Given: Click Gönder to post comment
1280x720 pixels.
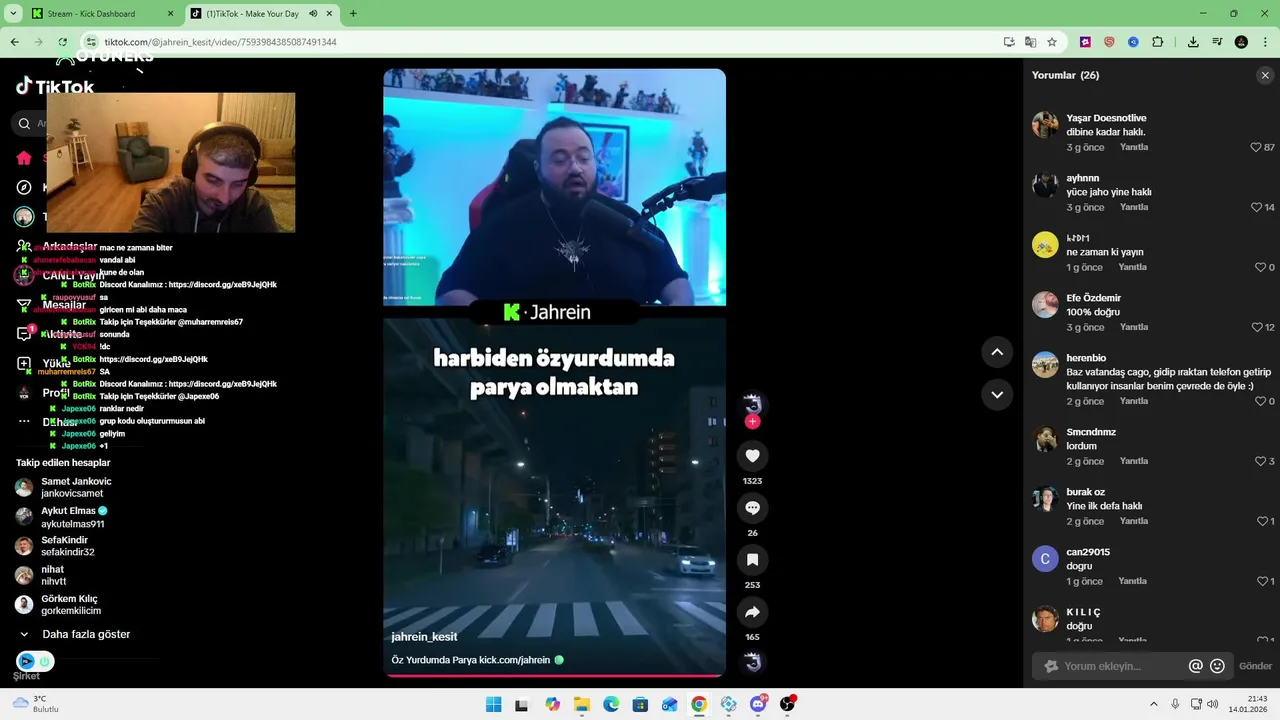Looking at the screenshot, I should pos(1255,666).
